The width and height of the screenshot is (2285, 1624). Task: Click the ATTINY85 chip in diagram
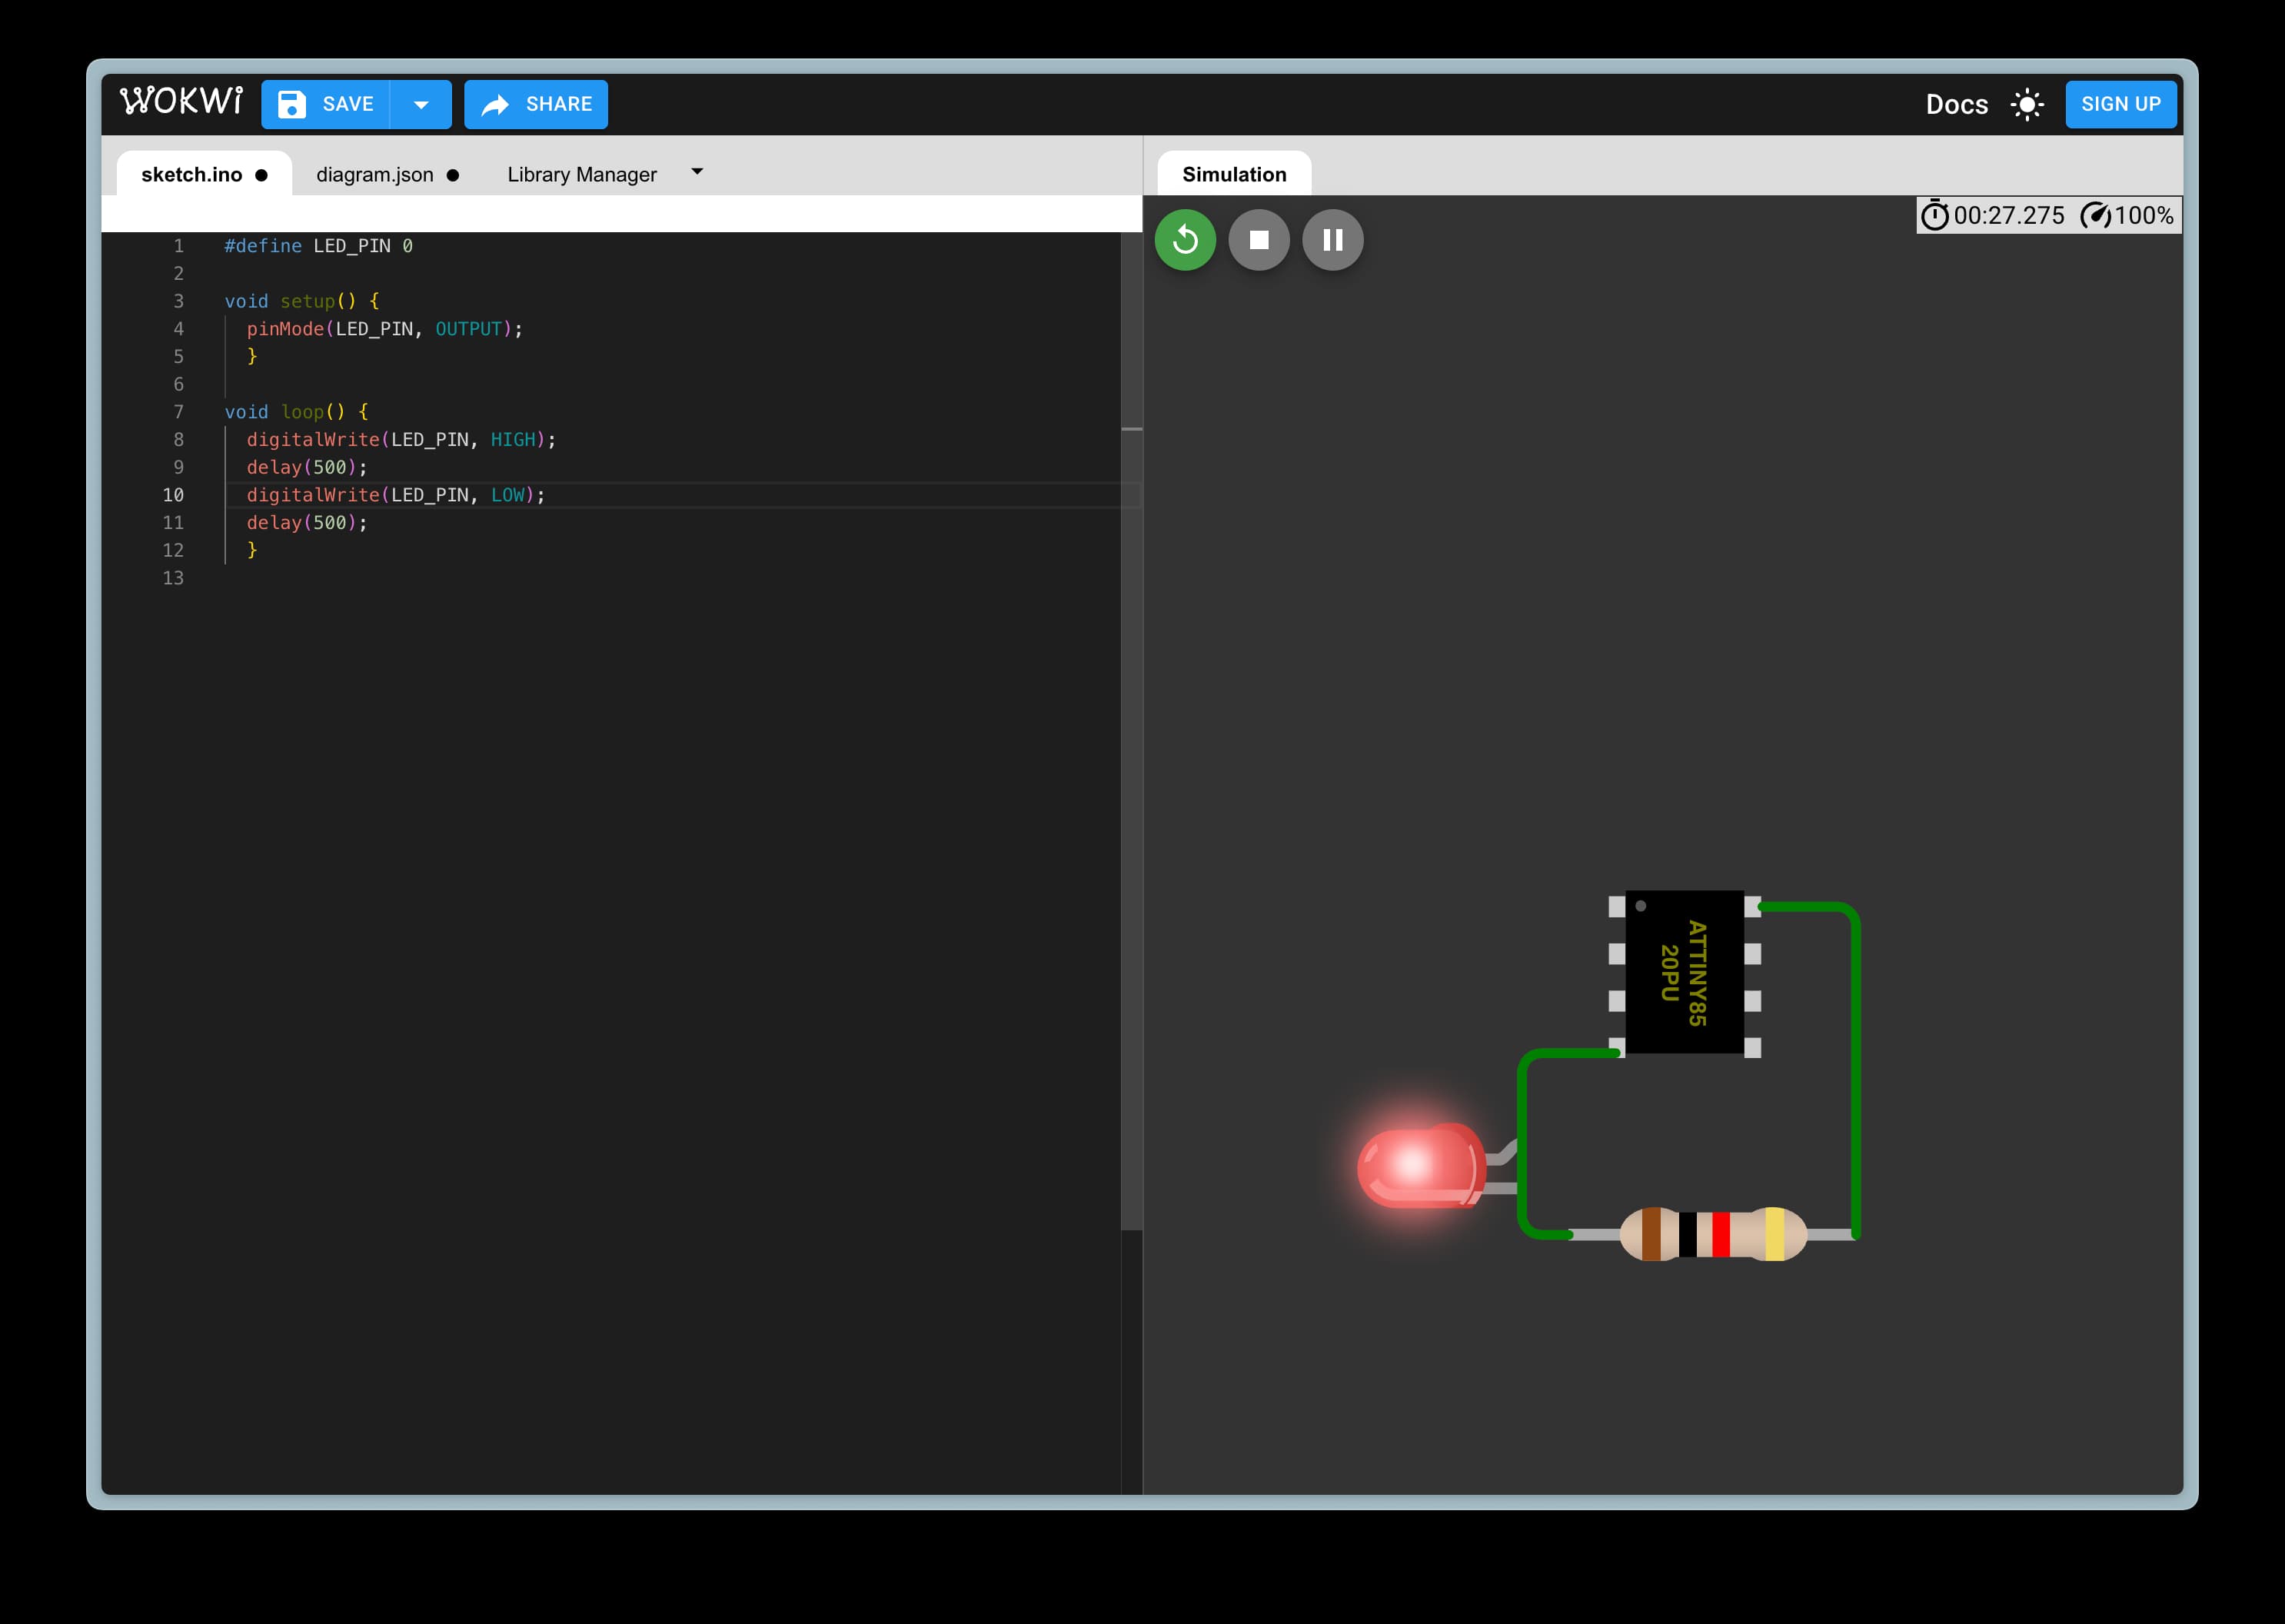[x=1684, y=972]
